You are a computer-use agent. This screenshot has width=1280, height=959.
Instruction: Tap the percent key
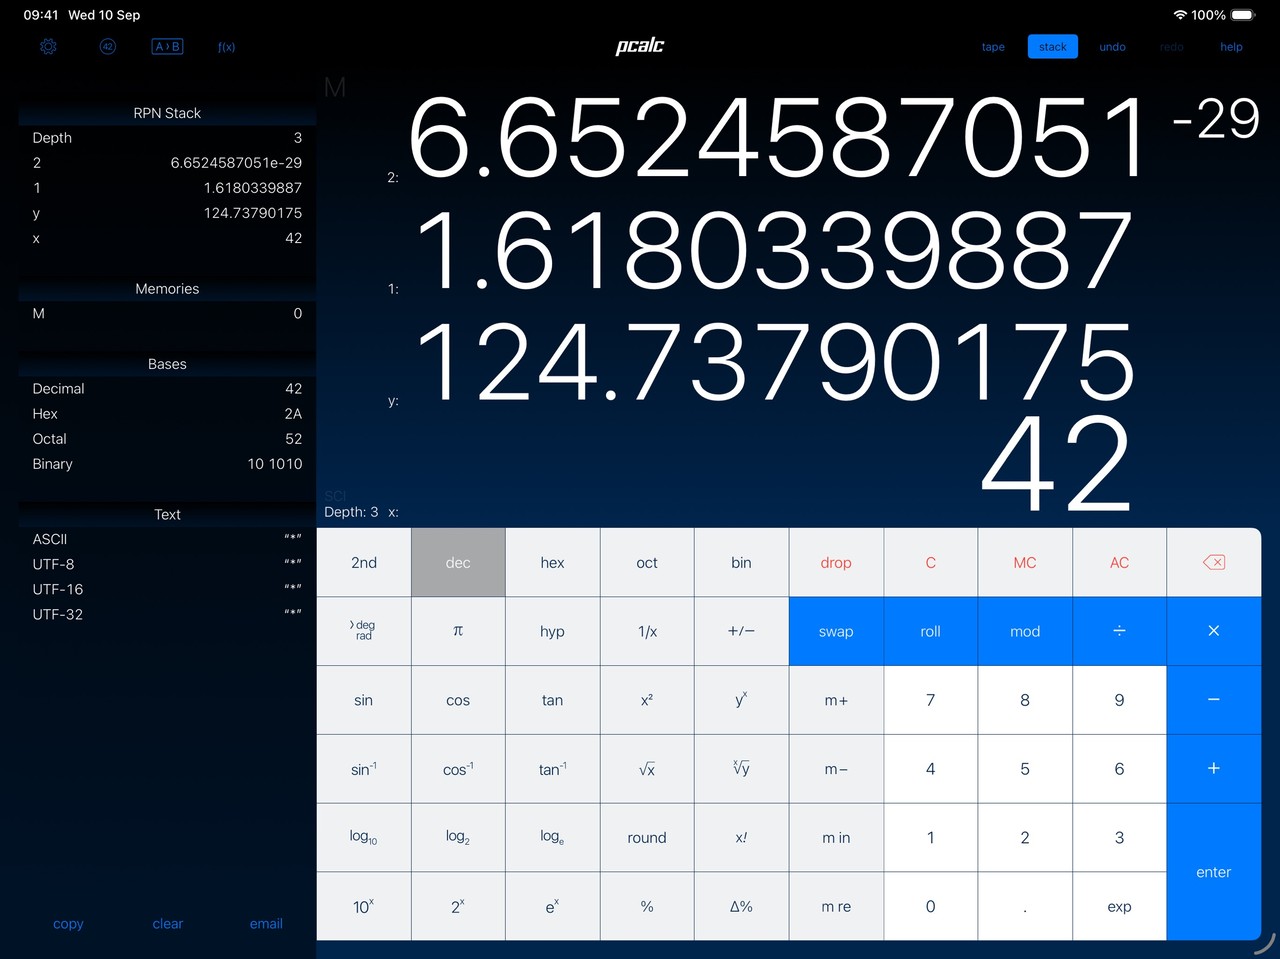point(647,907)
